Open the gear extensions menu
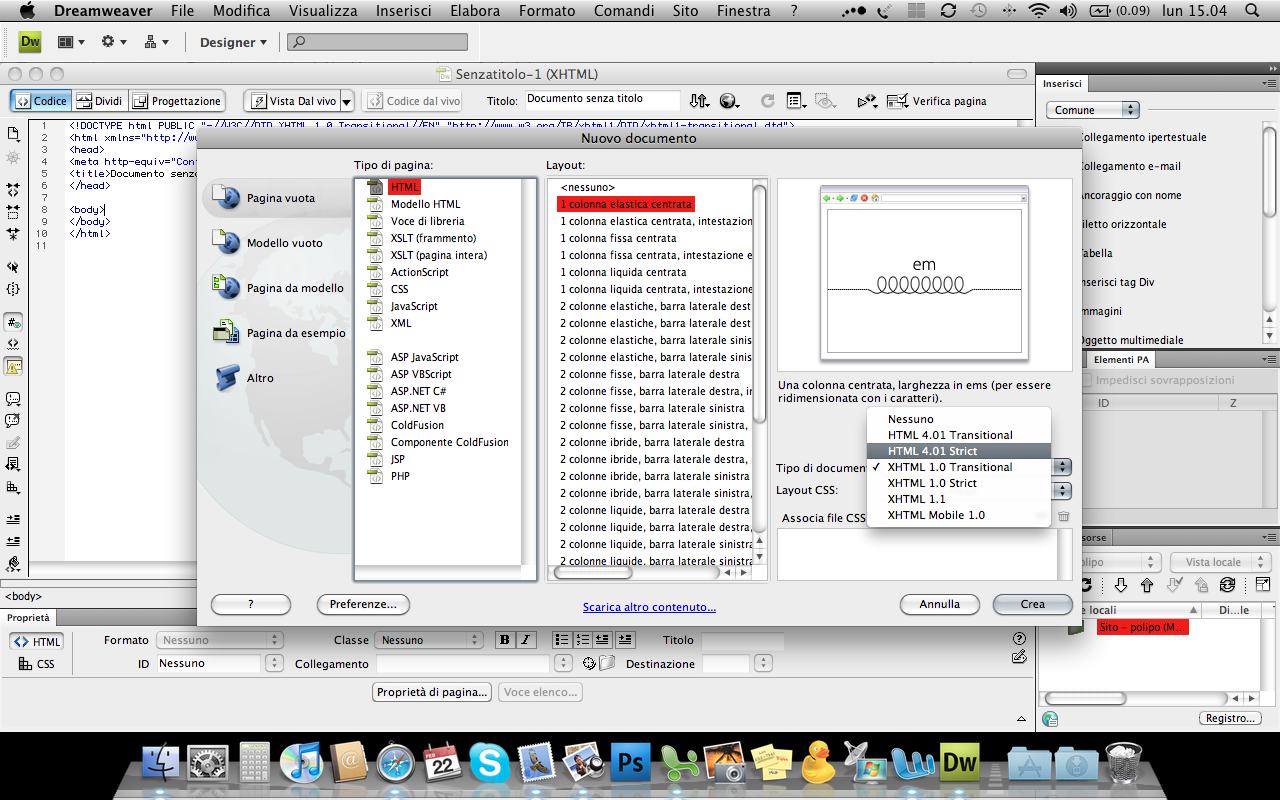Viewport: 1280px width, 800px height. (x=114, y=42)
